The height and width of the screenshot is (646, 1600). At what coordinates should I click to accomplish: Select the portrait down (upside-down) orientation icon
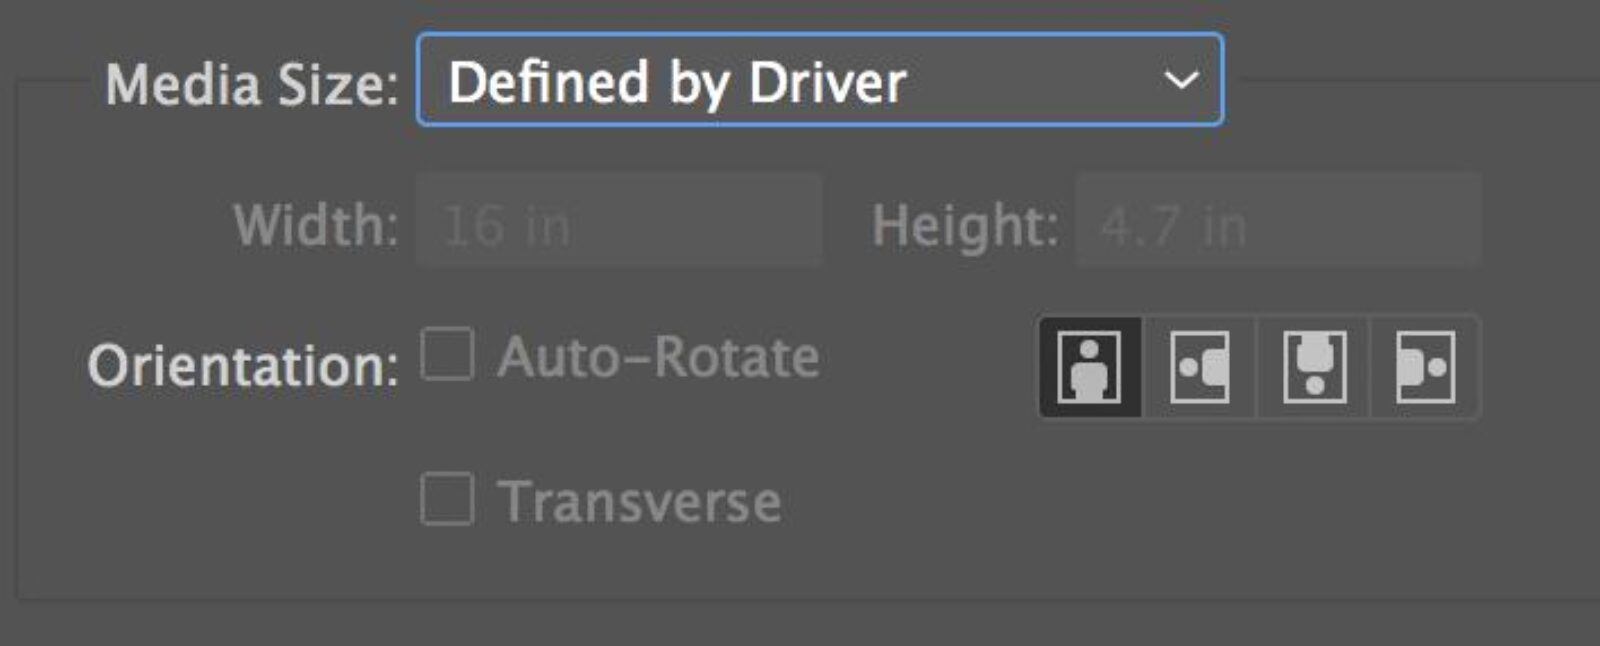pyautogui.click(x=1313, y=367)
